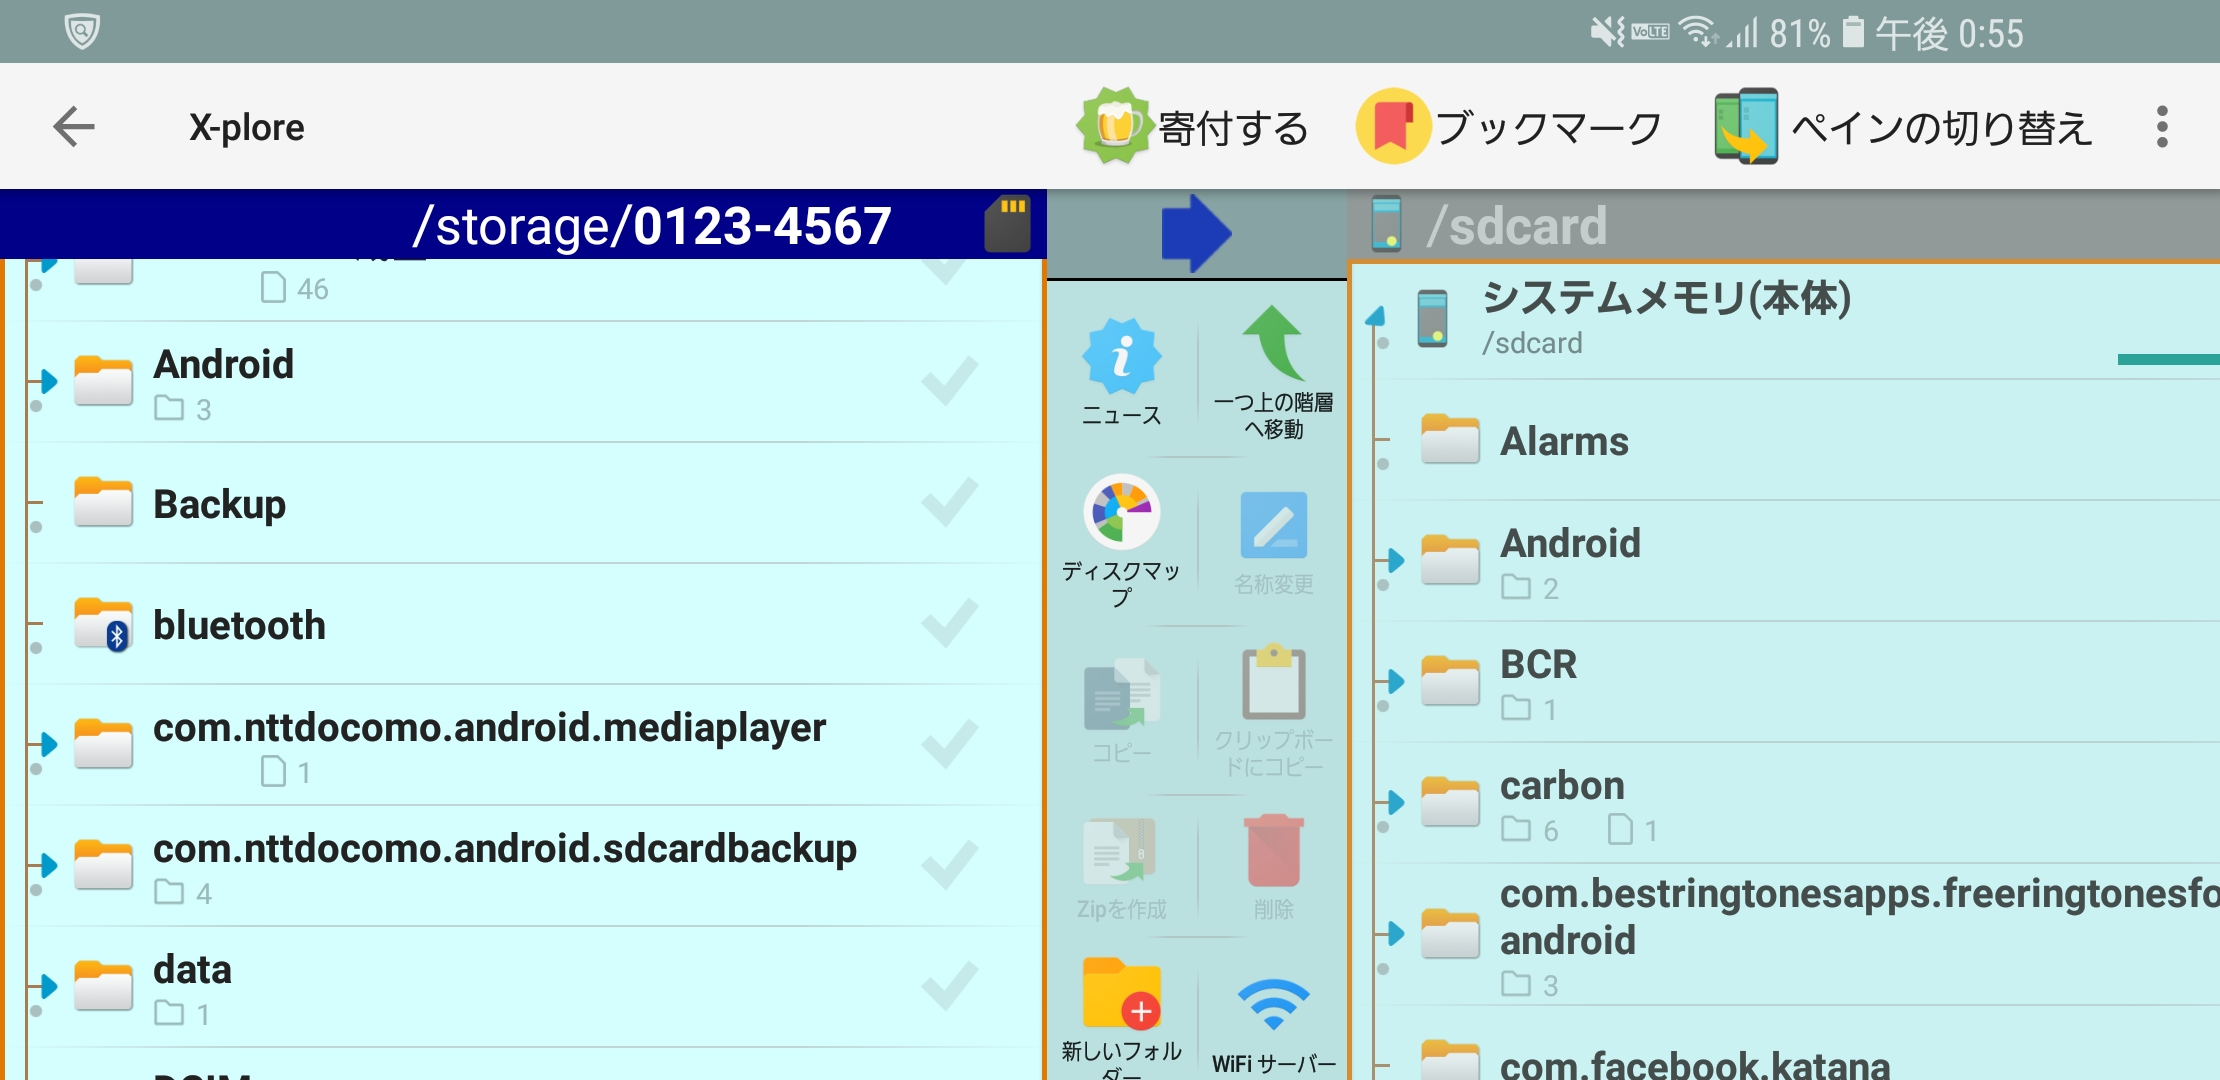Tap the back arrow in the top bar
The height and width of the screenshot is (1080, 2220).
tap(74, 127)
